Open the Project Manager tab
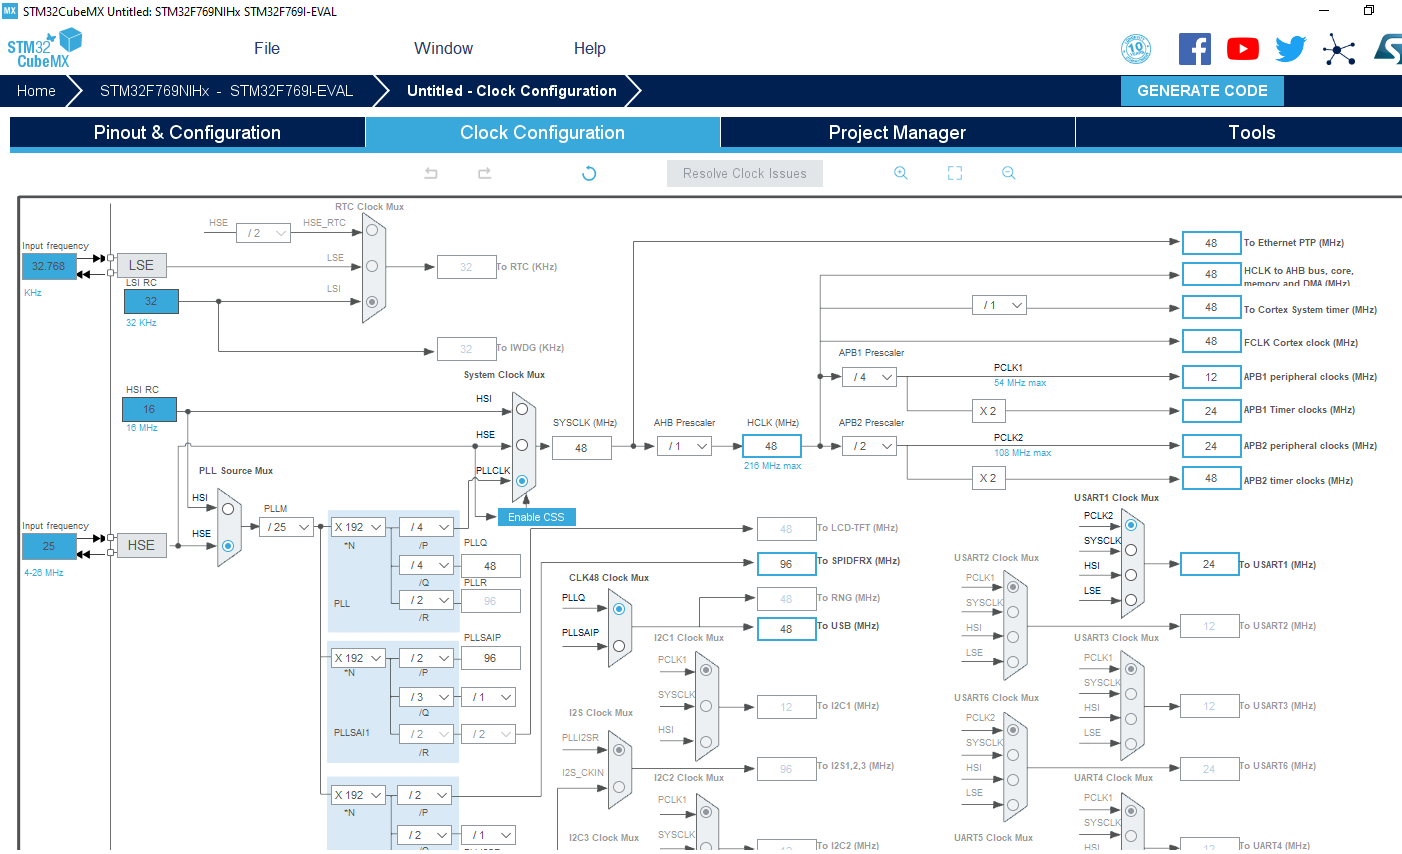1402x854 pixels. pos(897,133)
